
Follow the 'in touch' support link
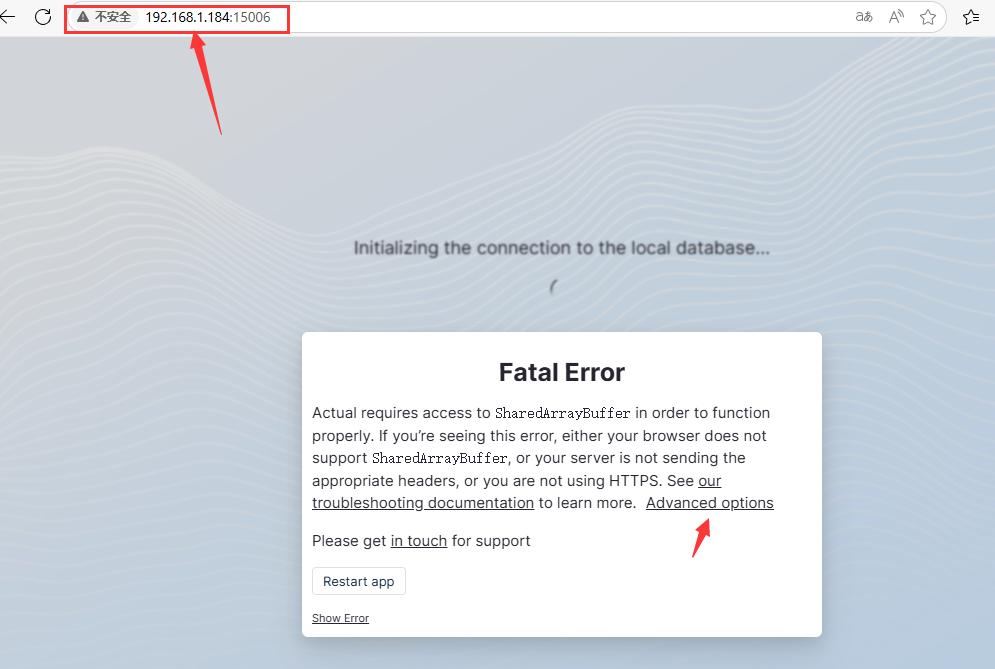click(419, 541)
